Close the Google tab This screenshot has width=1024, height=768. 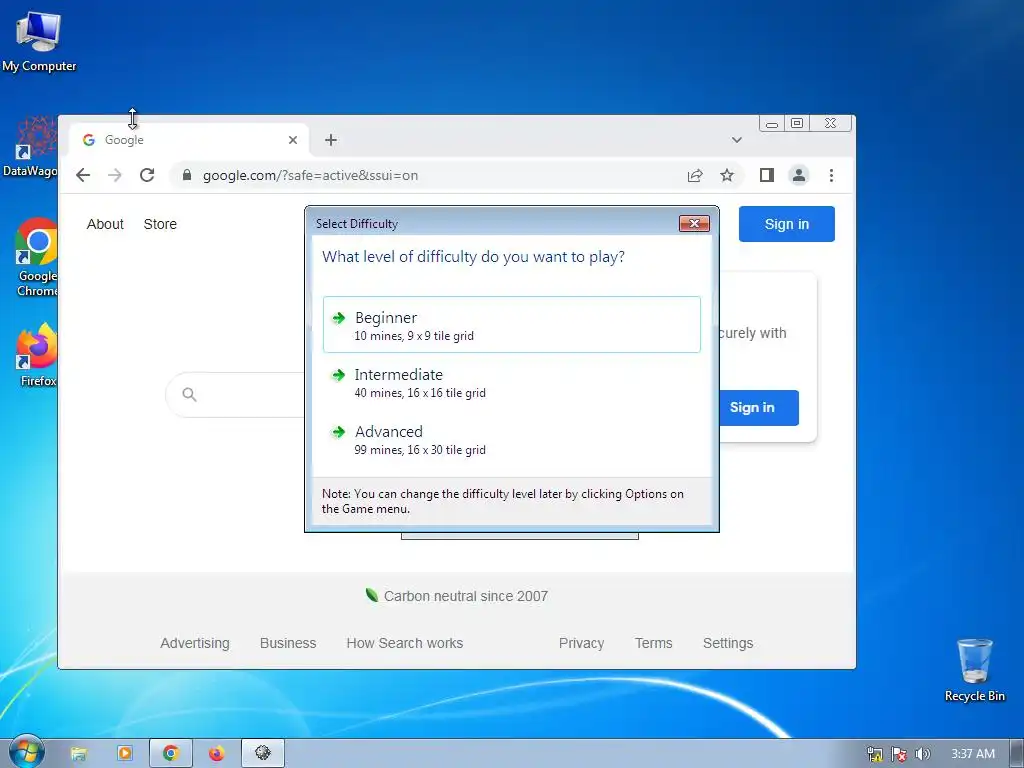click(293, 140)
